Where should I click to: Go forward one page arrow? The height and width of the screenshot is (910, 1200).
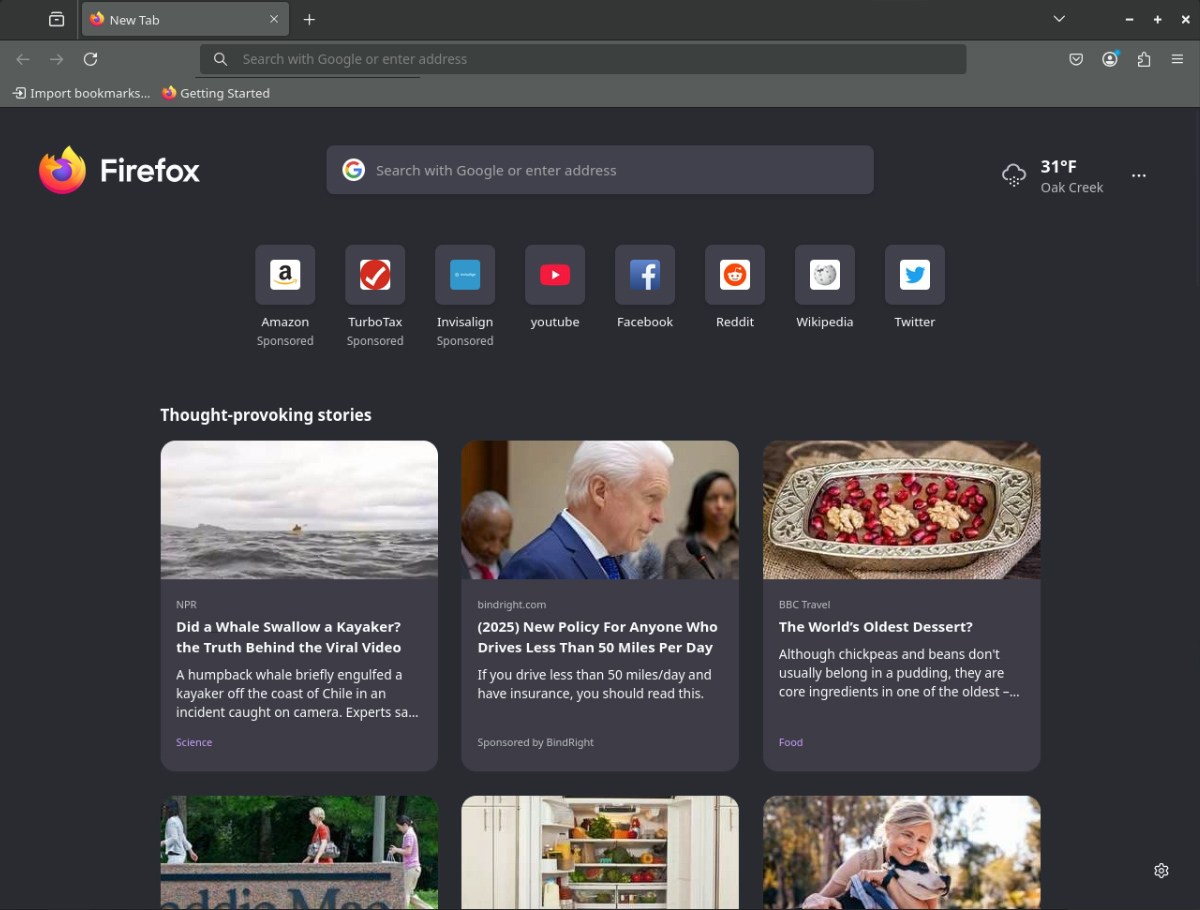click(x=57, y=59)
